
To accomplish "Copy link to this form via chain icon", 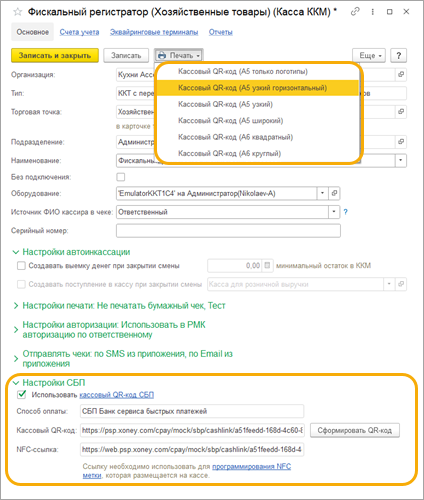I will [355, 12].
